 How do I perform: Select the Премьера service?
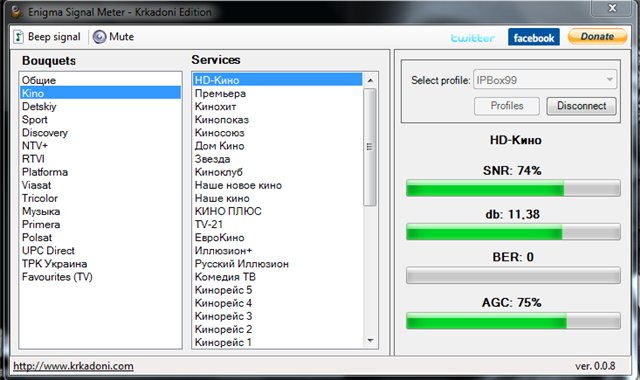pyautogui.click(x=278, y=93)
